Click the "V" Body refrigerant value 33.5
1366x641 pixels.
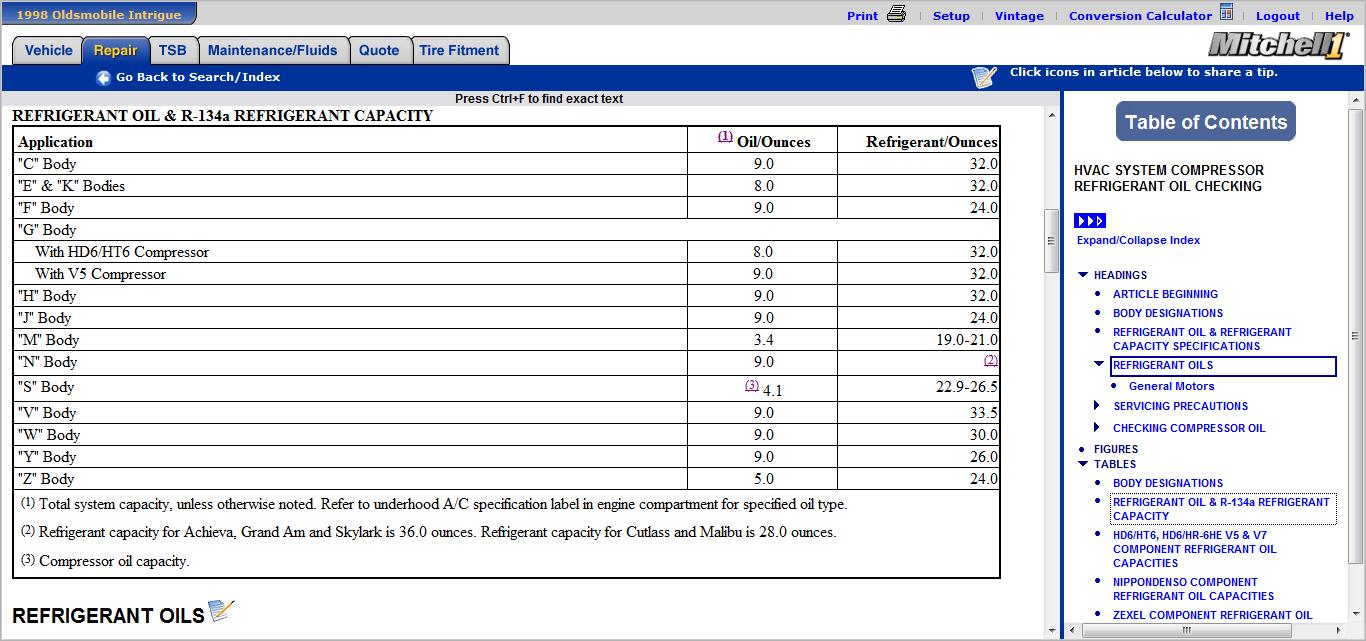[983, 413]
